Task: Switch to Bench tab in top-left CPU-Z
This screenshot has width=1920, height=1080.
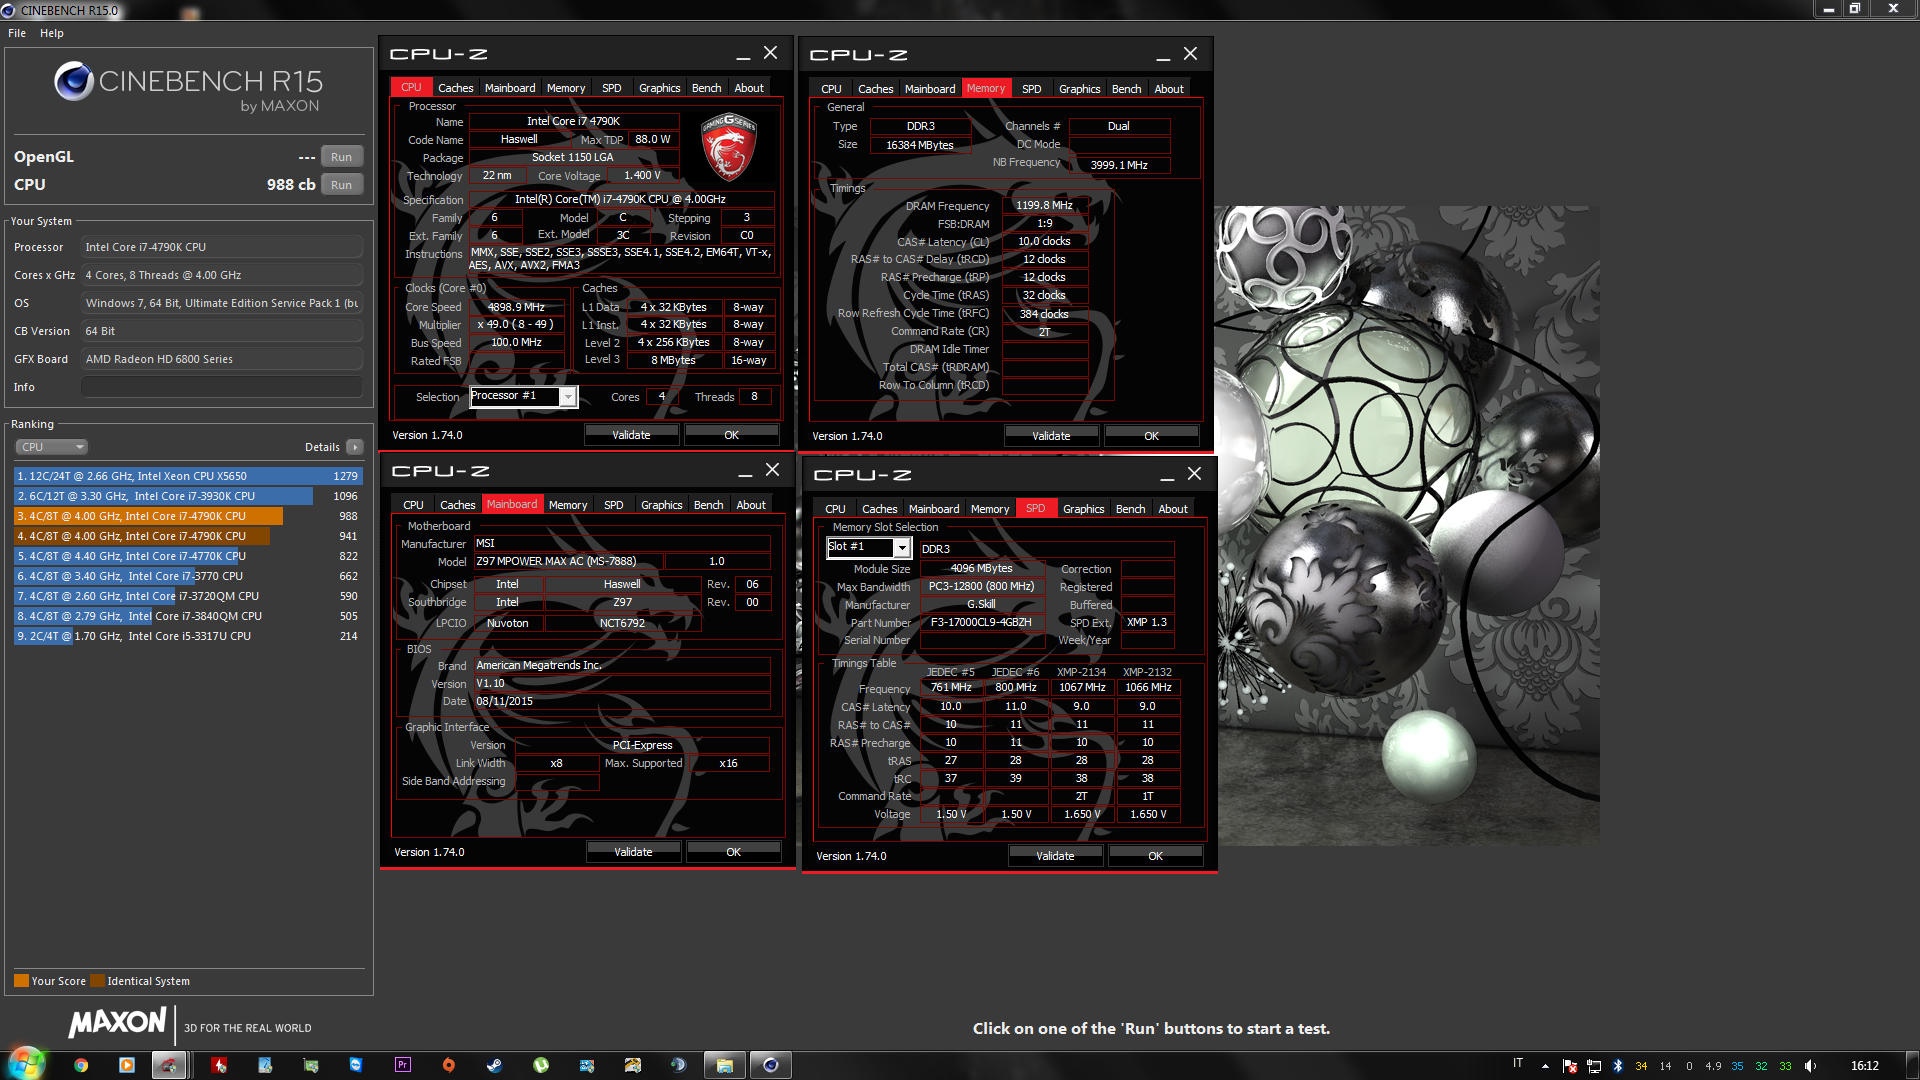Action: point(706,88)
